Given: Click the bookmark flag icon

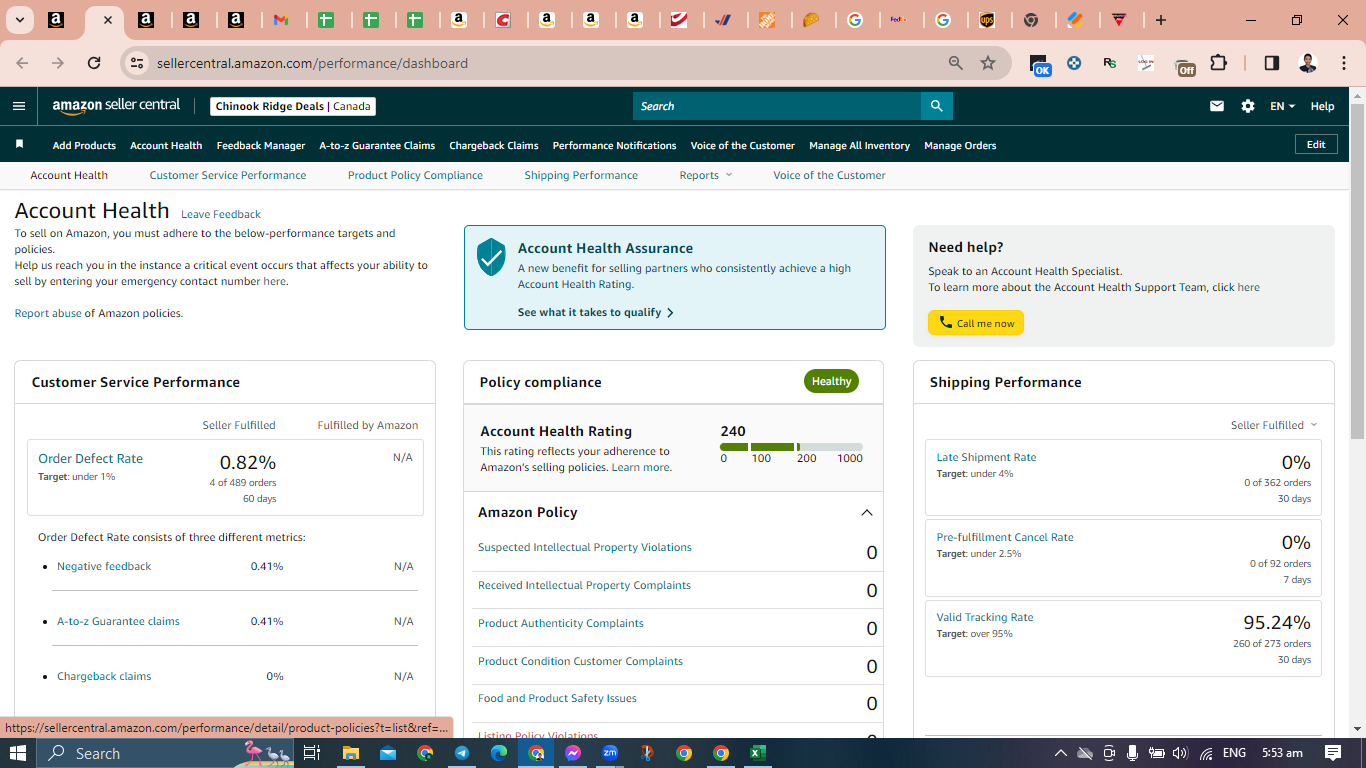Looking at the screenshot, I should 19,145.
